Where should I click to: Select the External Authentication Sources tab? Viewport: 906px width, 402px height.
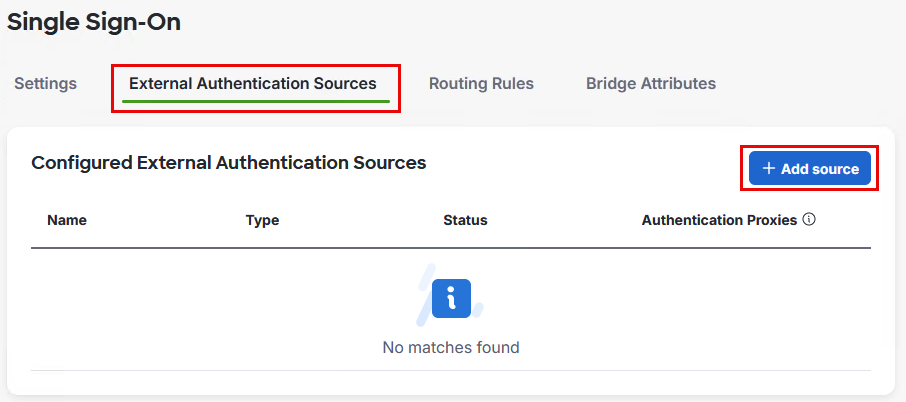[253, 84]
